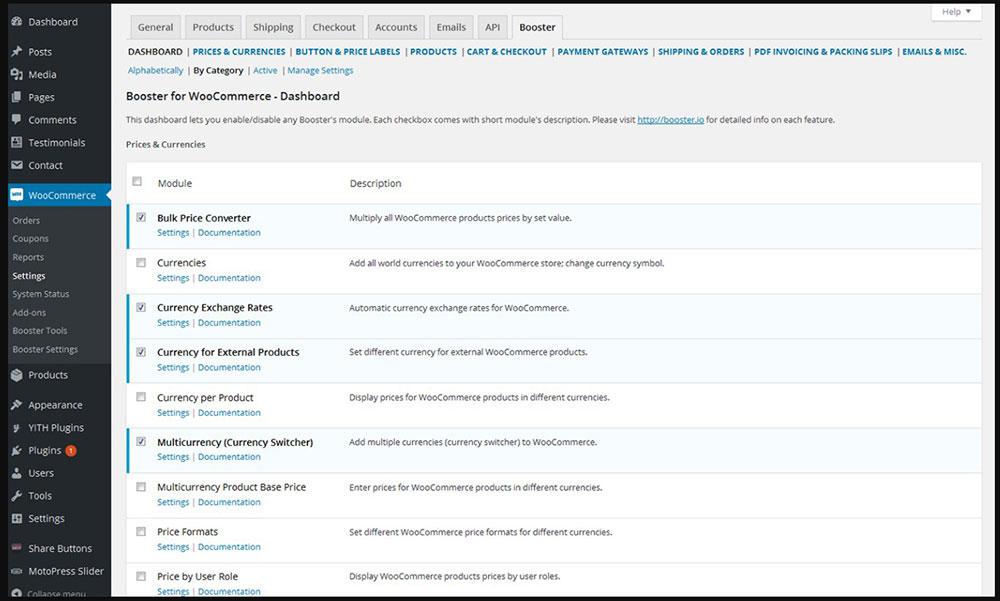Image resolution: width=1000 pixels, height=601 pixels.
Task: Click the MotoPress Slider icon
Action: click(x=17, y=571)
